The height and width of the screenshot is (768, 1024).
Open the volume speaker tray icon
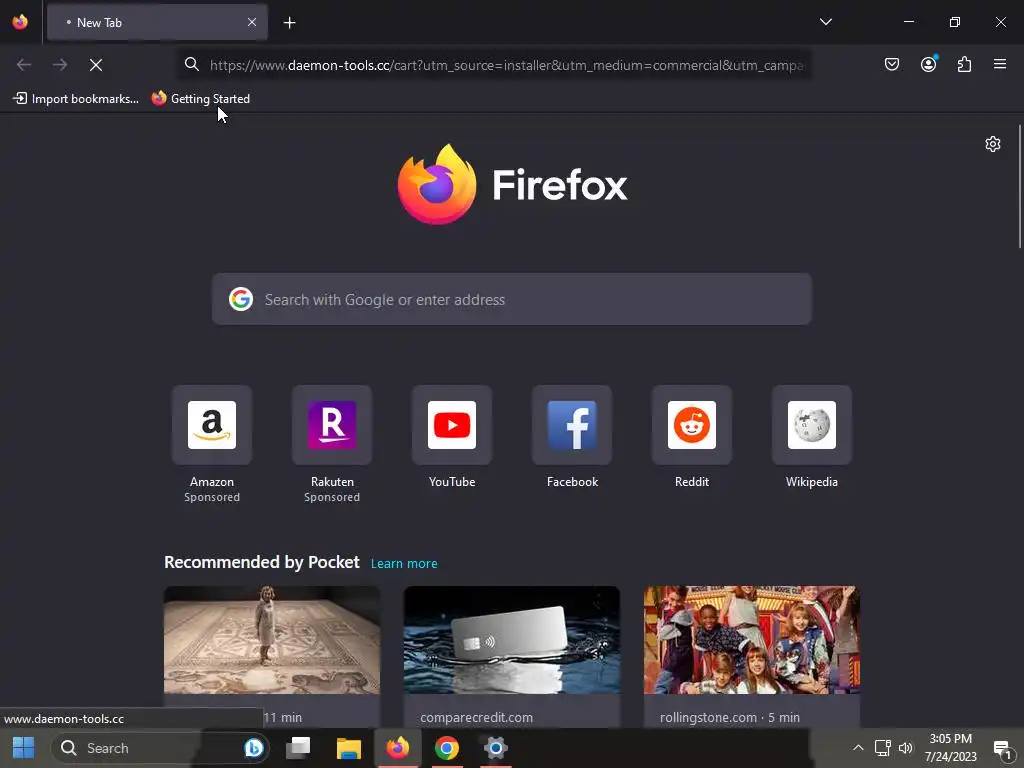(x=906, y=748)
